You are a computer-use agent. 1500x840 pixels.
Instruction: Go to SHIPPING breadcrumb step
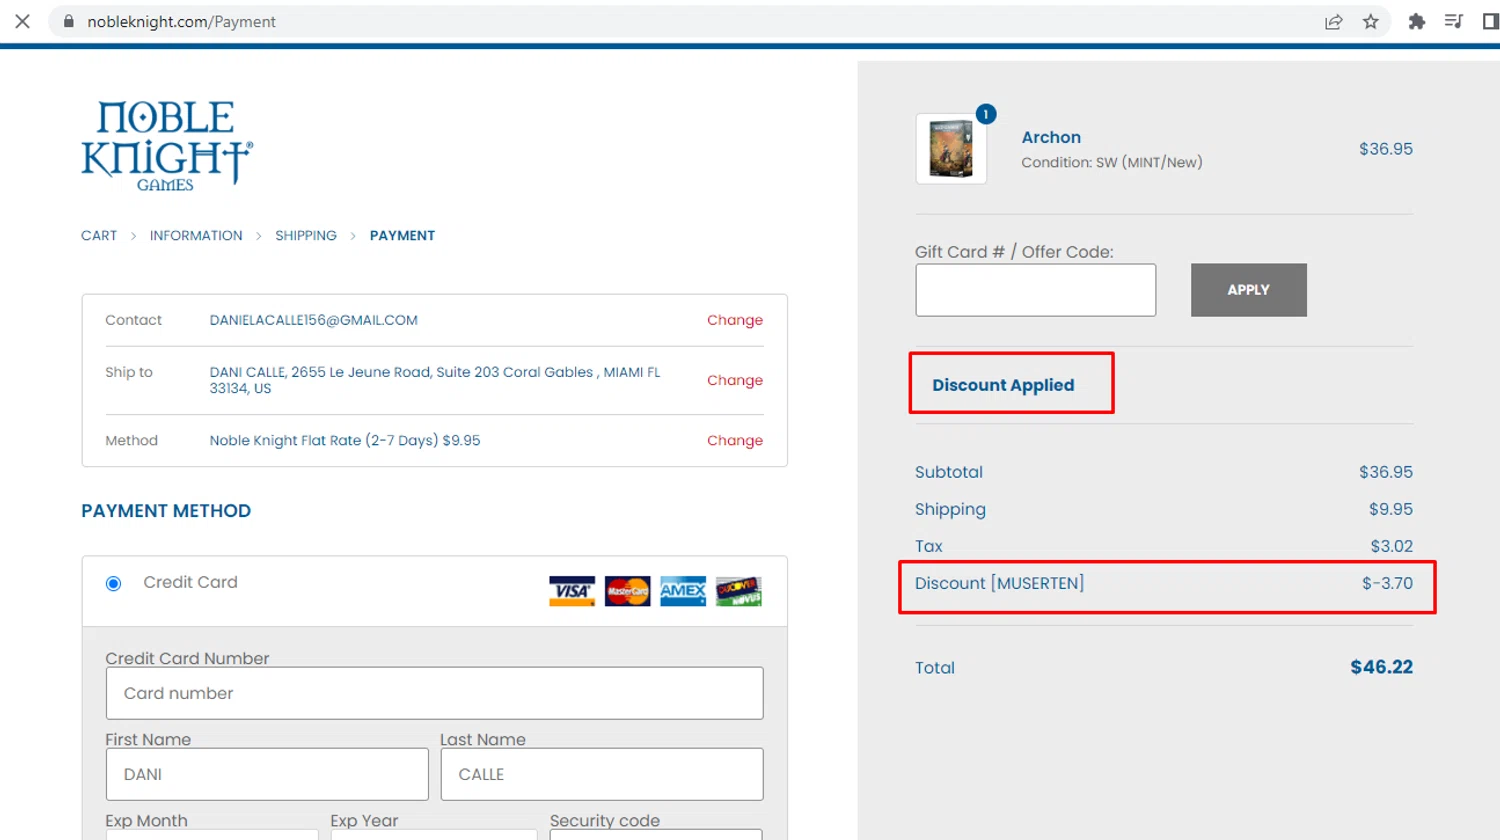(x=306, y=236)
